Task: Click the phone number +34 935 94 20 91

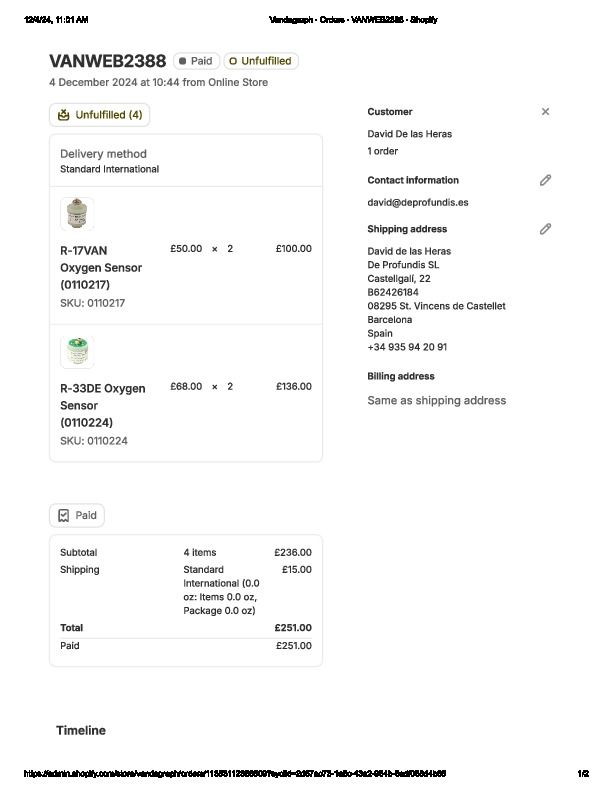Action: coord(407,347)
